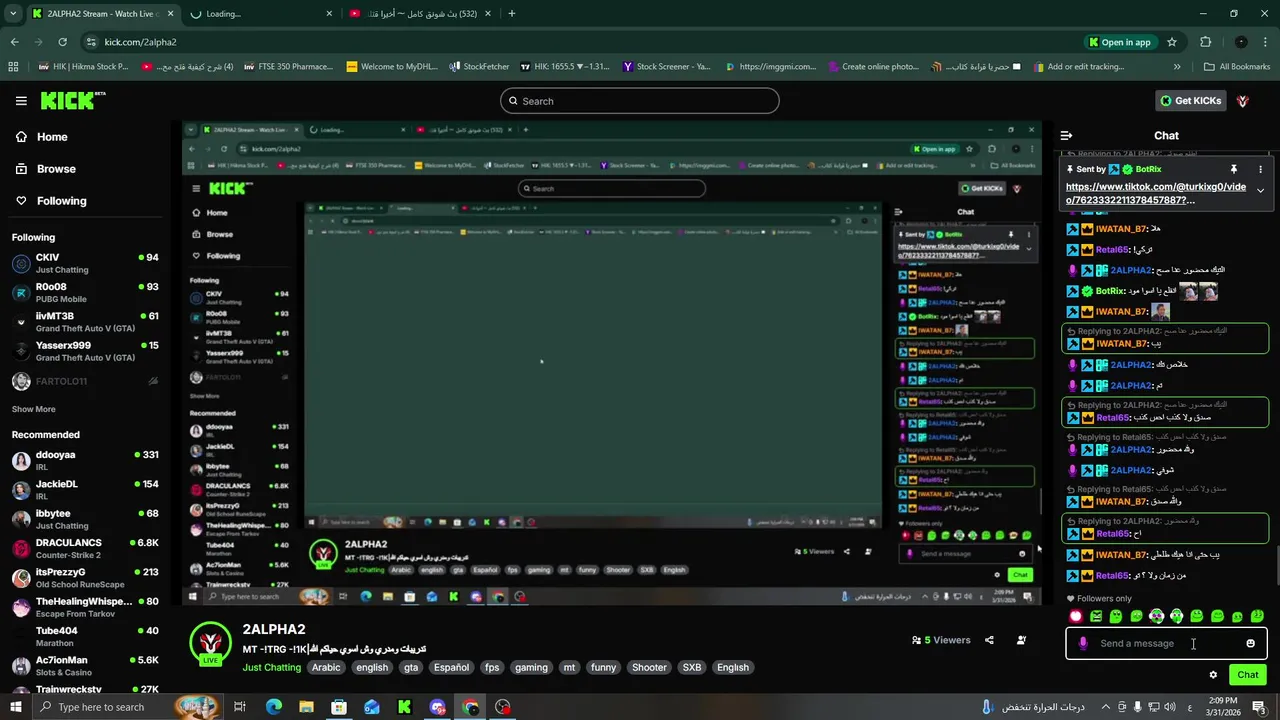Open chat settings gear icon
This screenshot has height=720, width=1280.
[x=1213, y=675]
